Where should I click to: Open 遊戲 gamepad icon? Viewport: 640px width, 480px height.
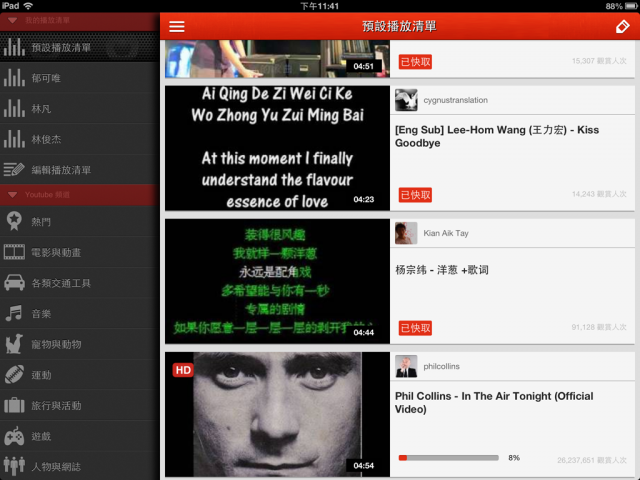pyautogui.click(x=14, y=436)
